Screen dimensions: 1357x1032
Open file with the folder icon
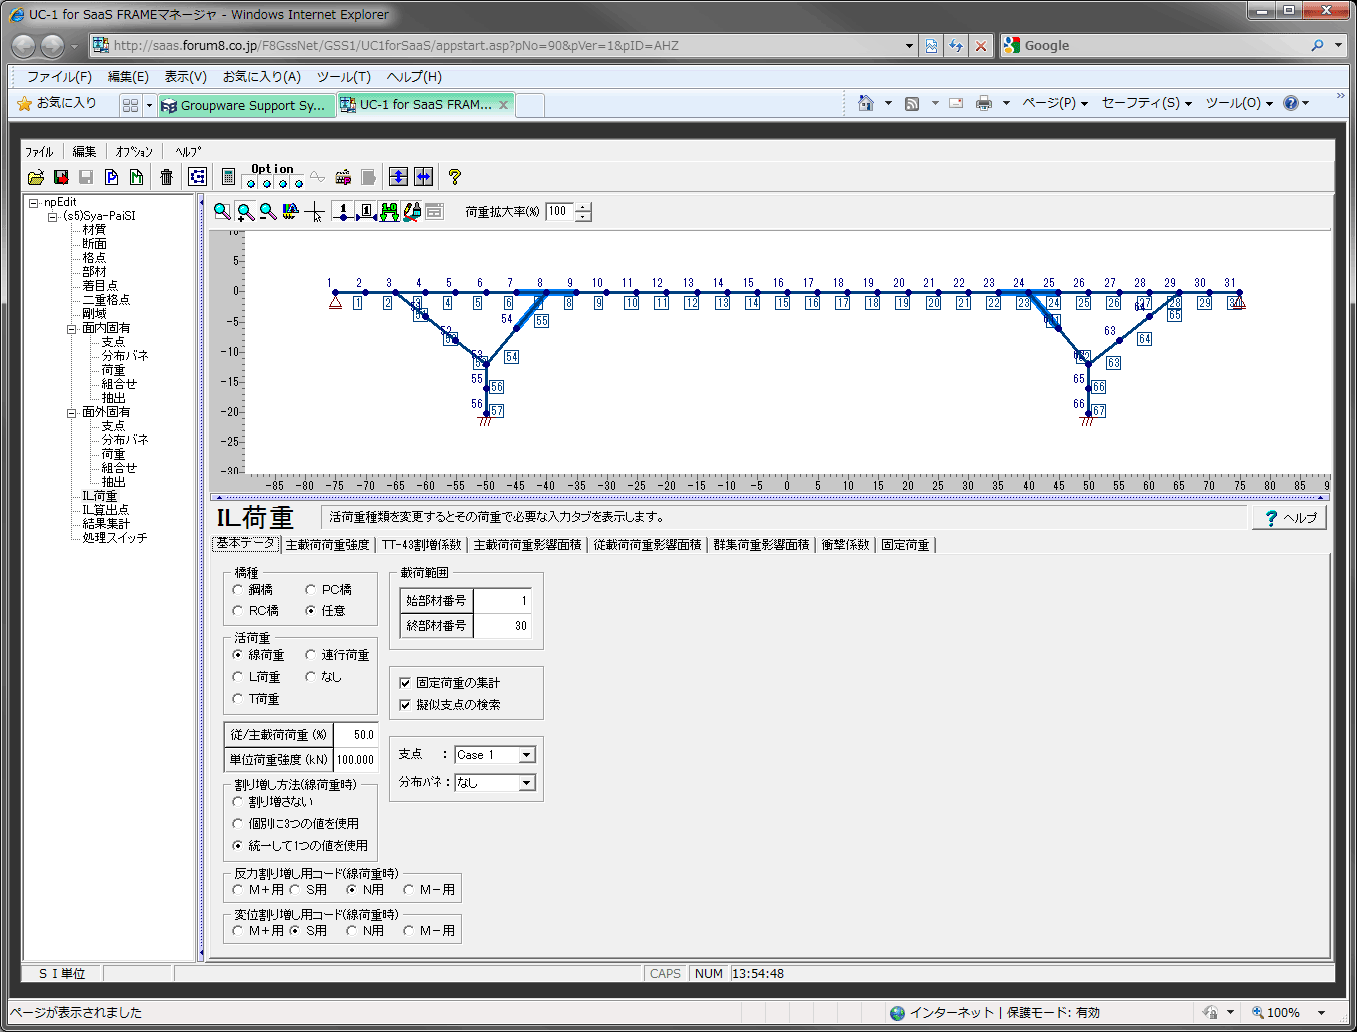pos(36,177)
